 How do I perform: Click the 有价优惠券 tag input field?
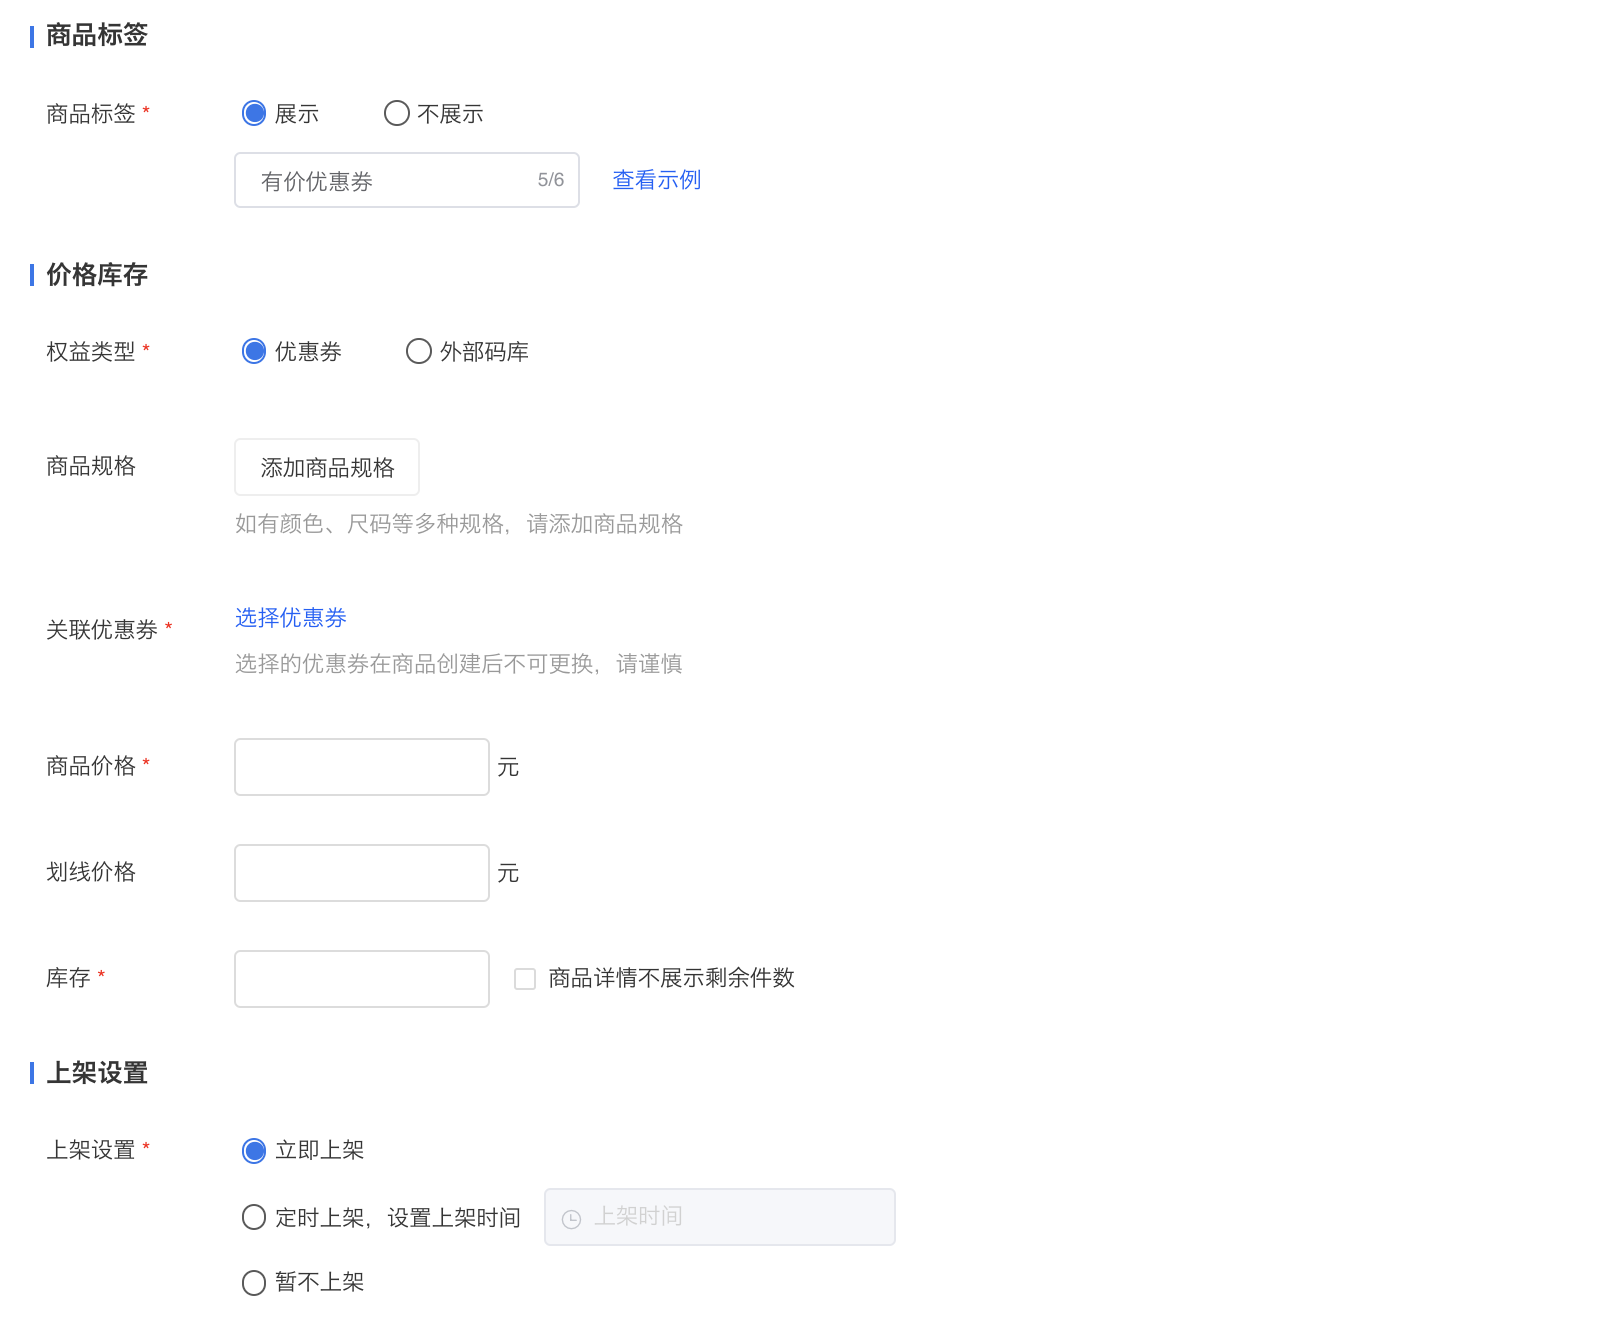(407, 180)
